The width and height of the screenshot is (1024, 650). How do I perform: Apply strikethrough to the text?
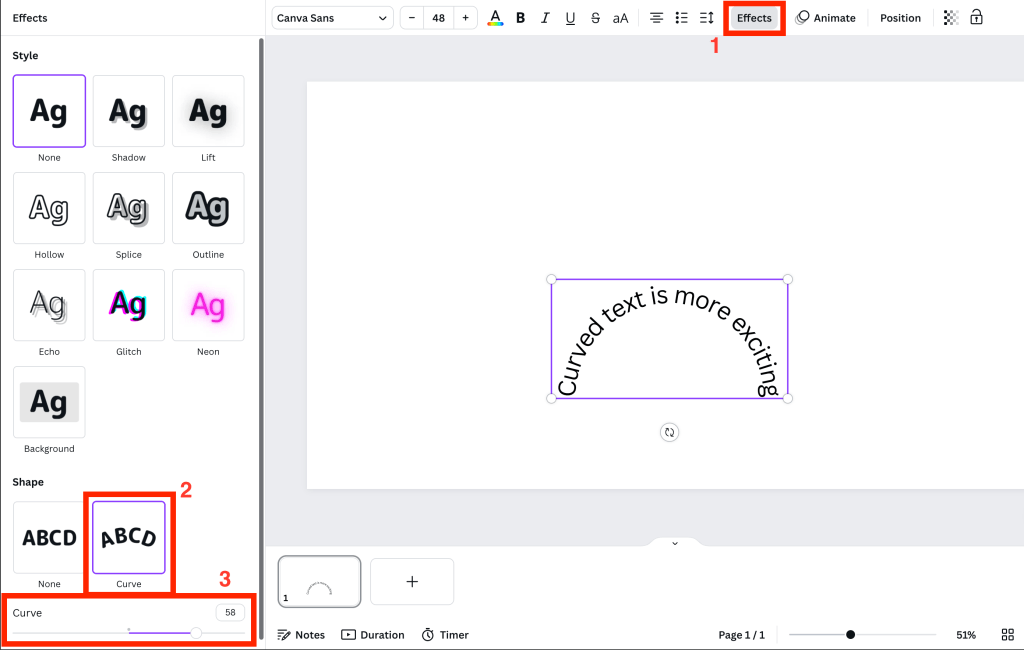point(595,18)
